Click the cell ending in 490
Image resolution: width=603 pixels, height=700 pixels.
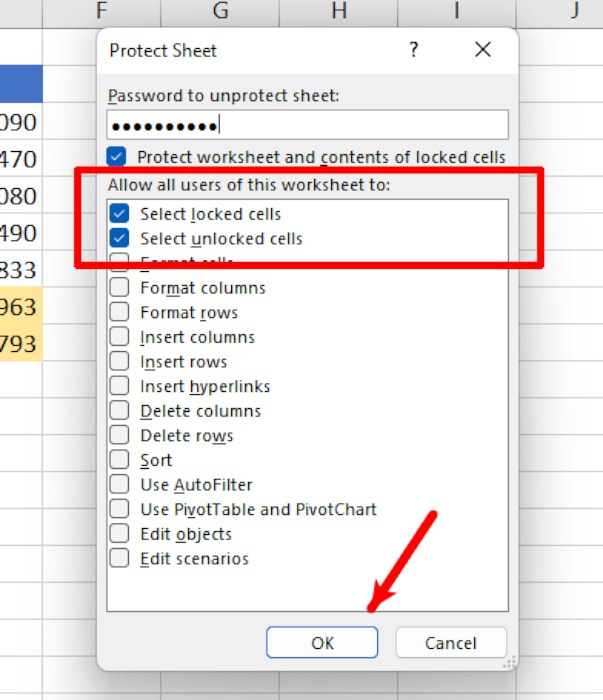pyautogui.click(x=21, y=232)
